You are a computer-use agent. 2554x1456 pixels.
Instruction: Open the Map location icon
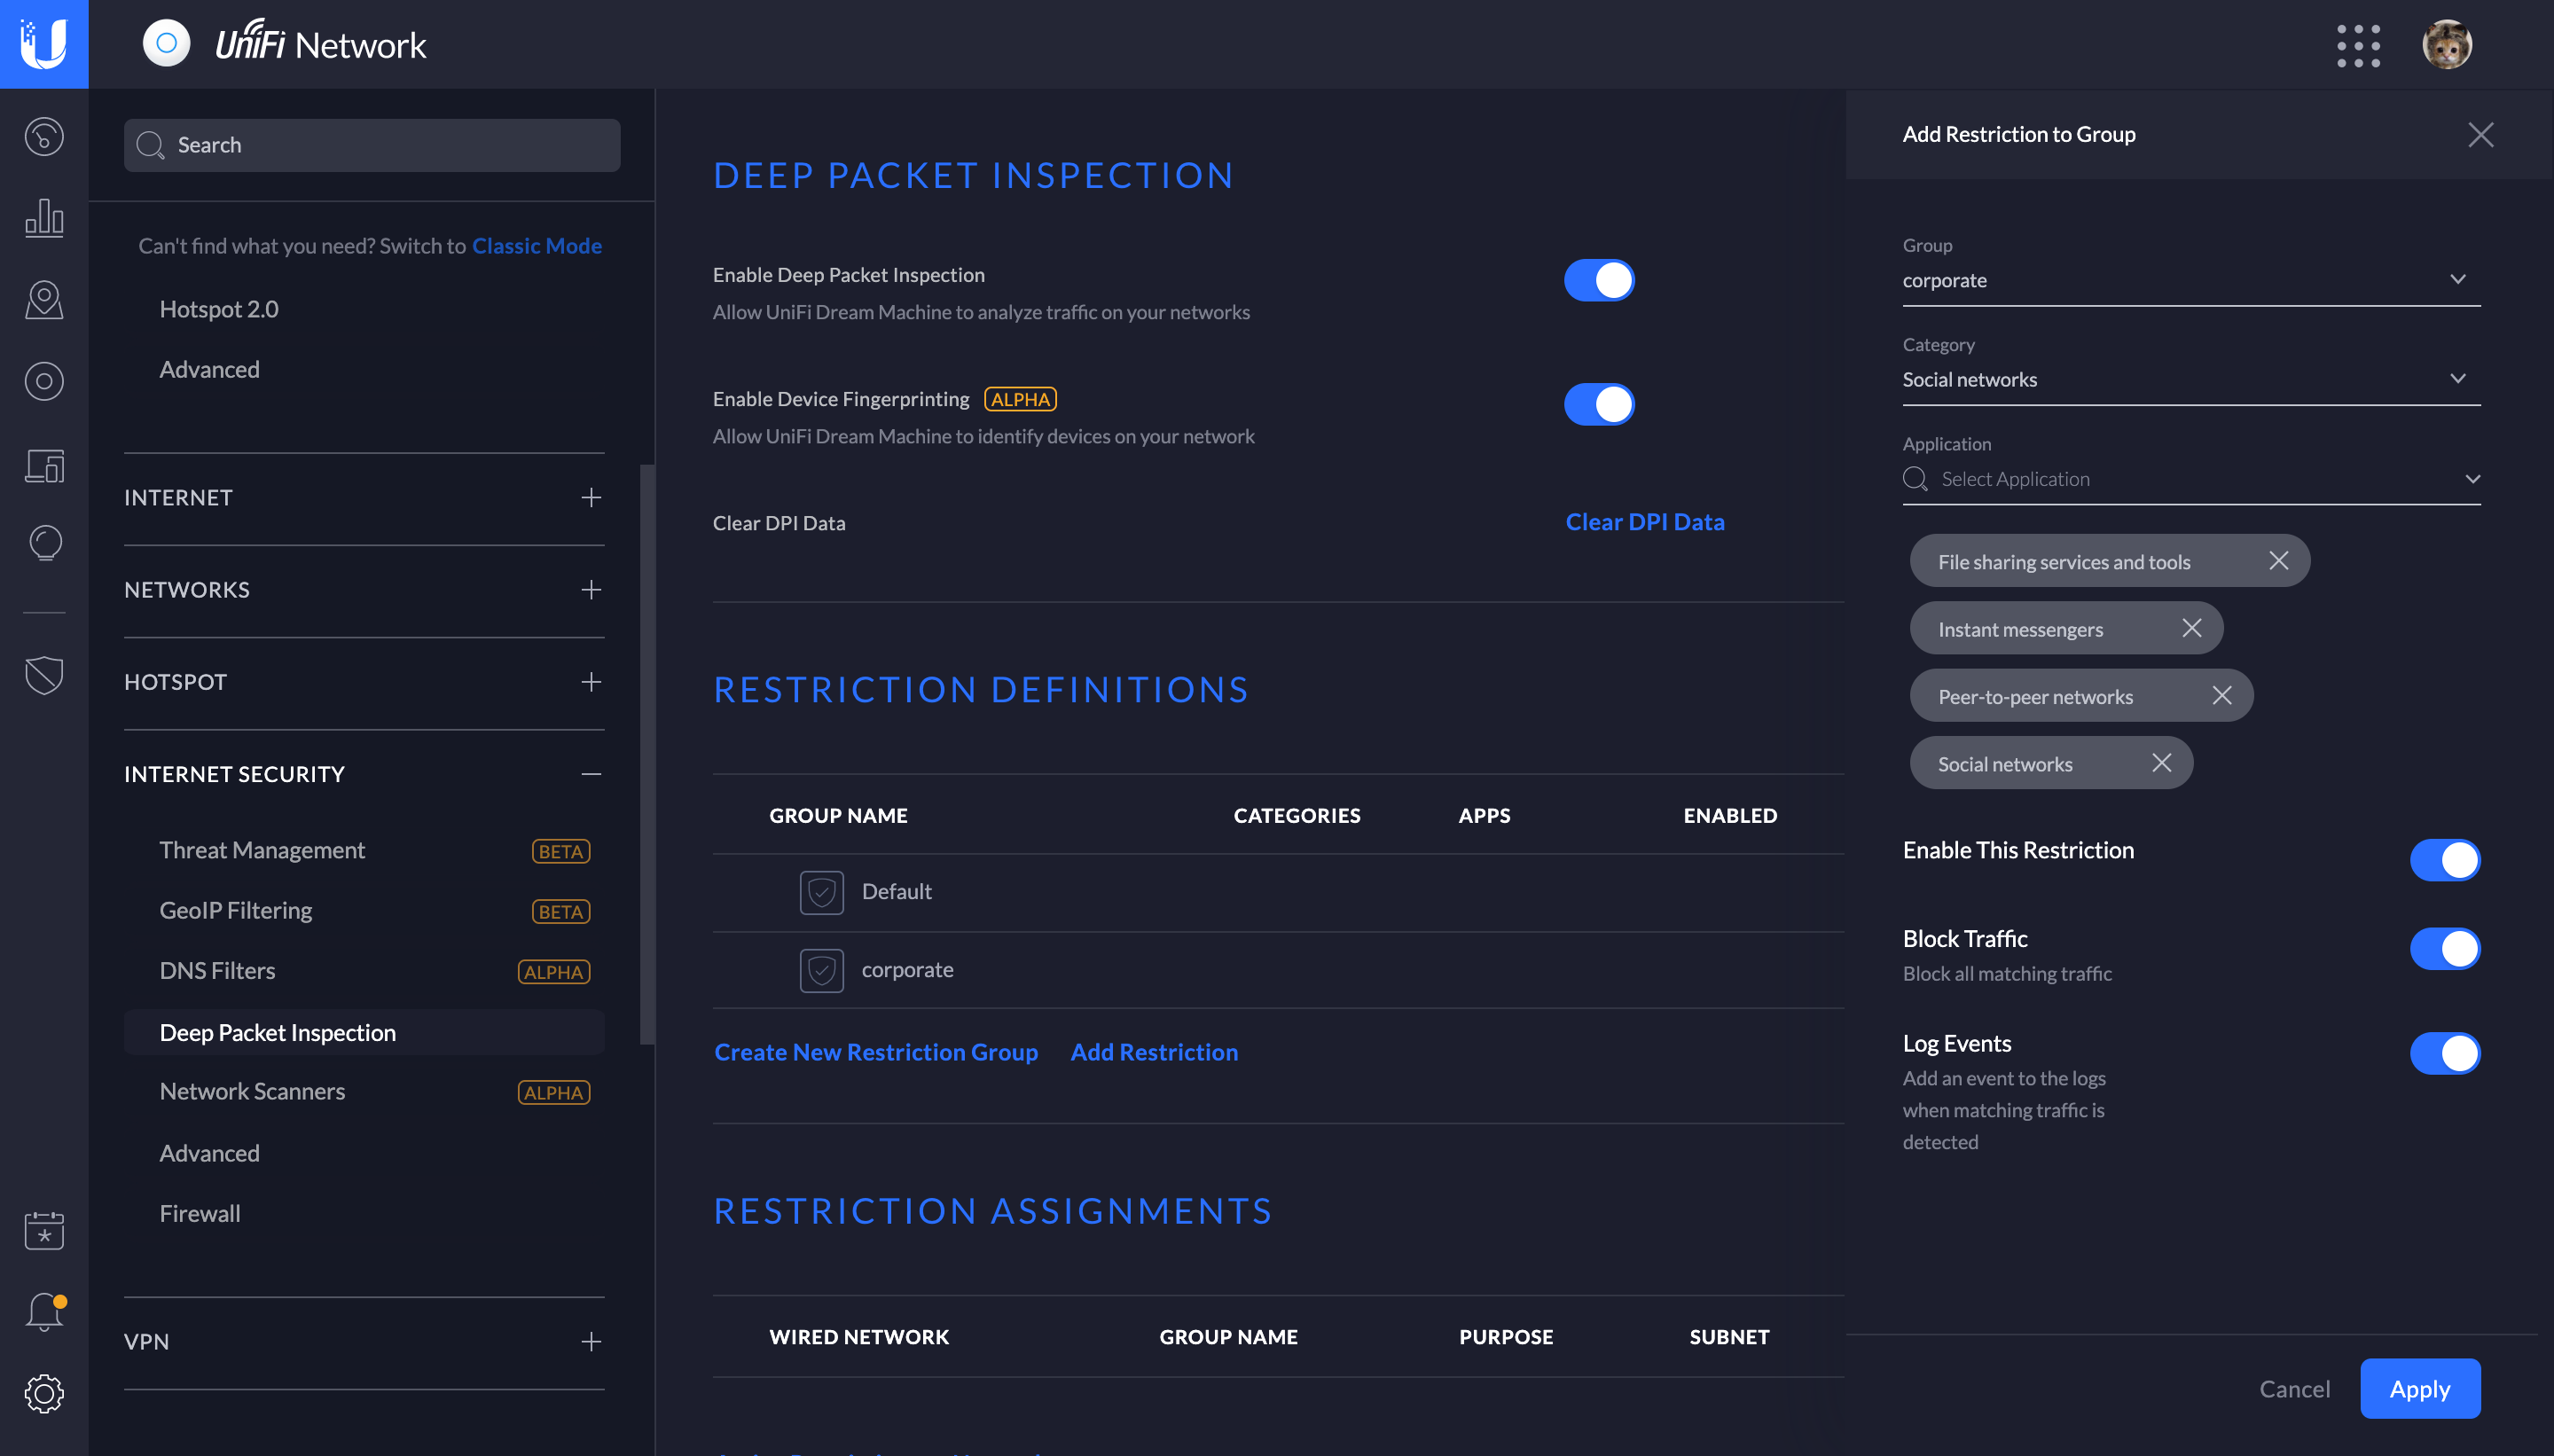[44, 299]
